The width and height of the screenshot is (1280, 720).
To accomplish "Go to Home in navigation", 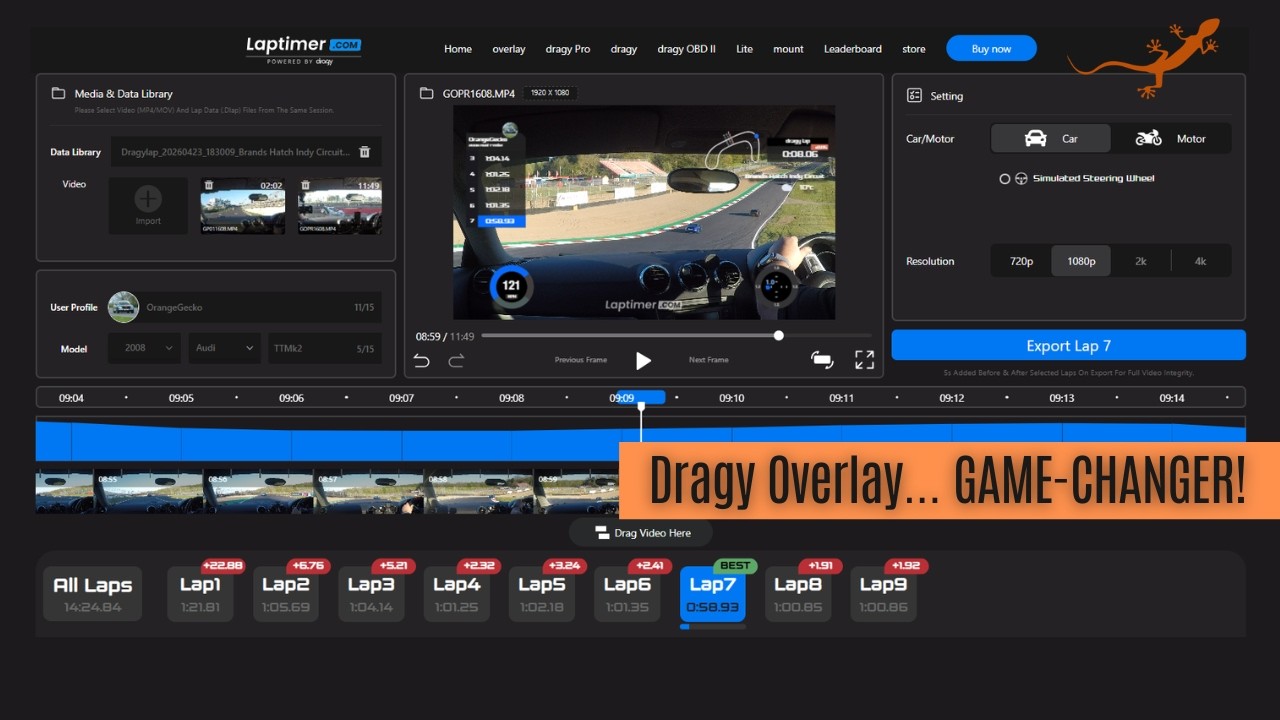I will click(x=458, y=49).
